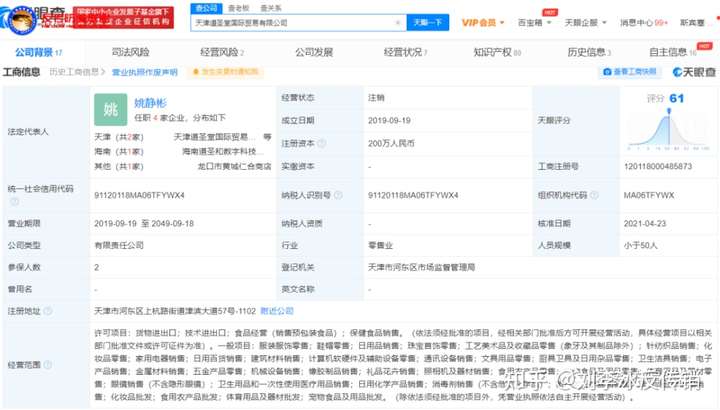Switch to the 司法风险 tab
This screenshot has width=720, height=410.
tap(131, 52)
